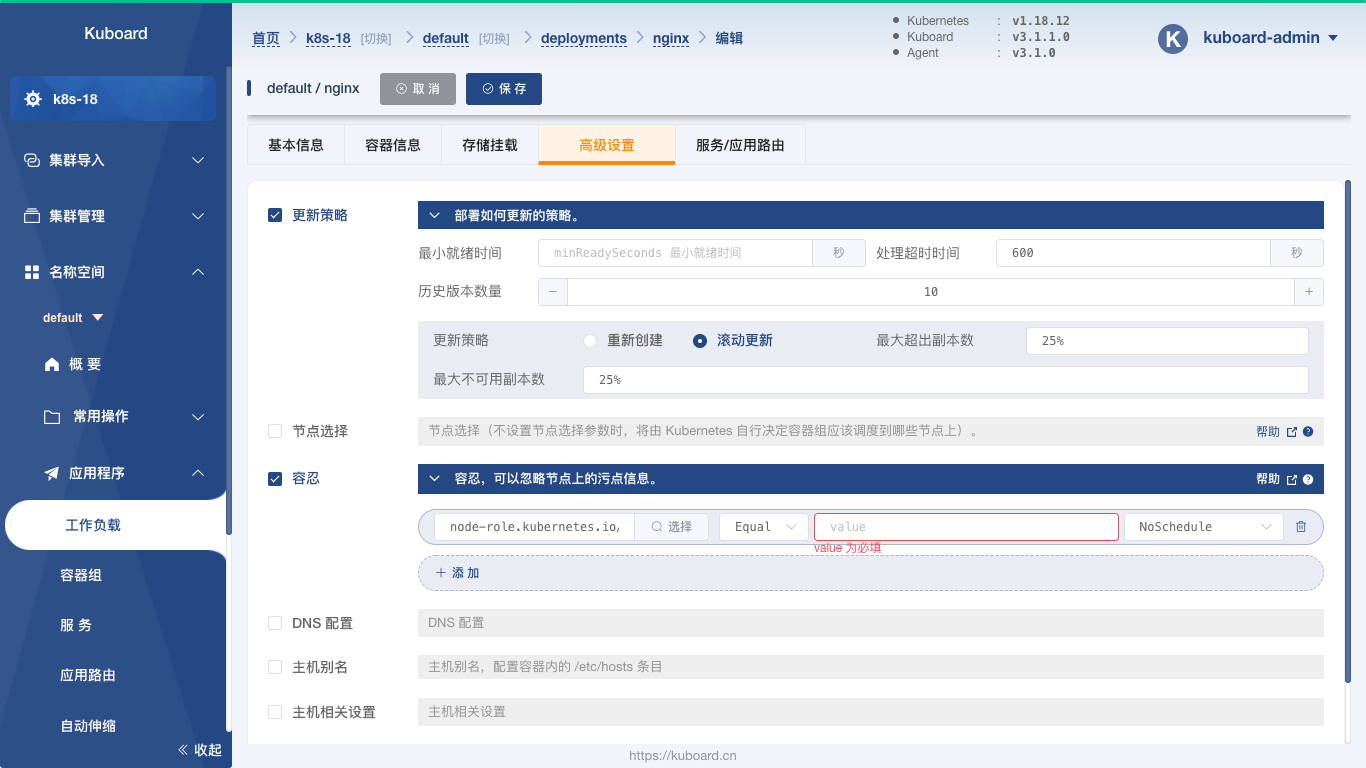Click external link icon in 节点选择 row

click(1292, 432)
